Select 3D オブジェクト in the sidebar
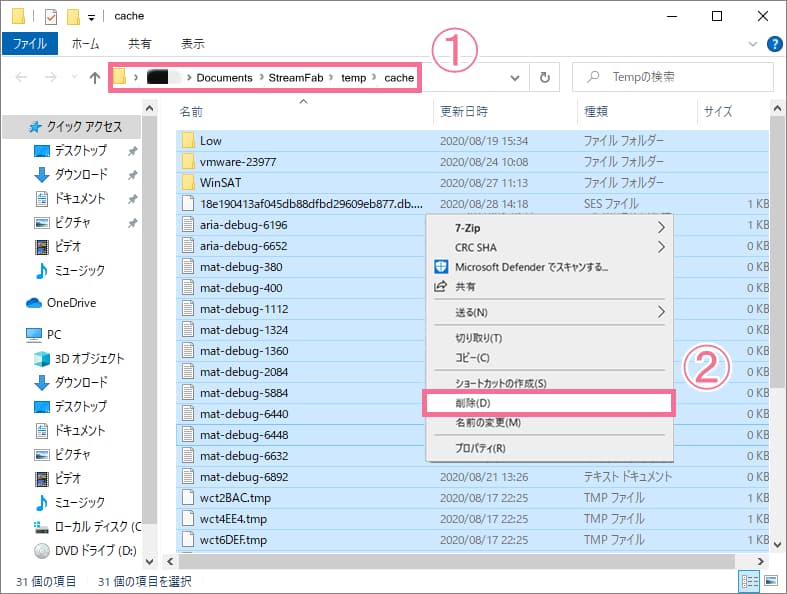 click(89, 358)
